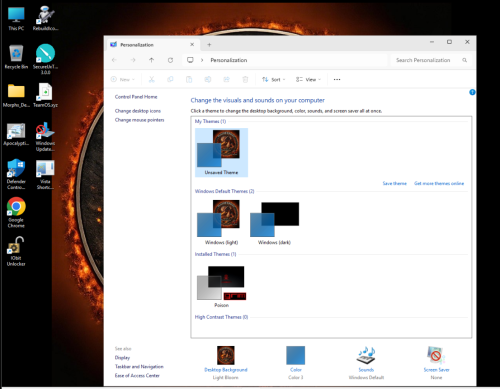
Task: Open the Color swatch setting
Action: 296,355
